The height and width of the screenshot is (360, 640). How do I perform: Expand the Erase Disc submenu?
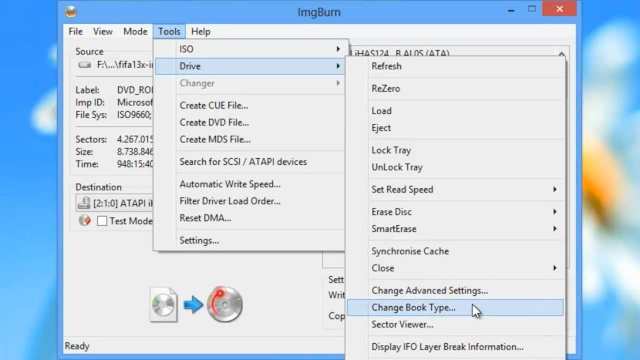point(455,212)
